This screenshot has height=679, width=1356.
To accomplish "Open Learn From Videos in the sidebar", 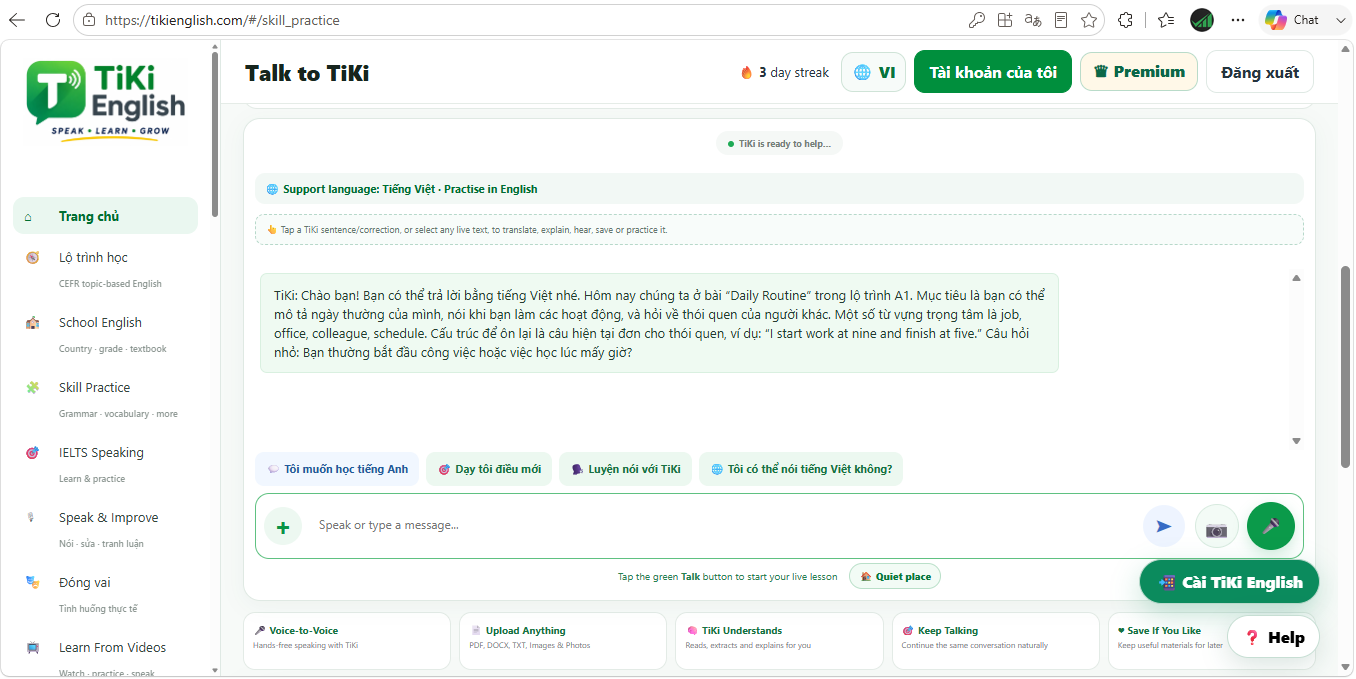I will click(x=106, y=657).
